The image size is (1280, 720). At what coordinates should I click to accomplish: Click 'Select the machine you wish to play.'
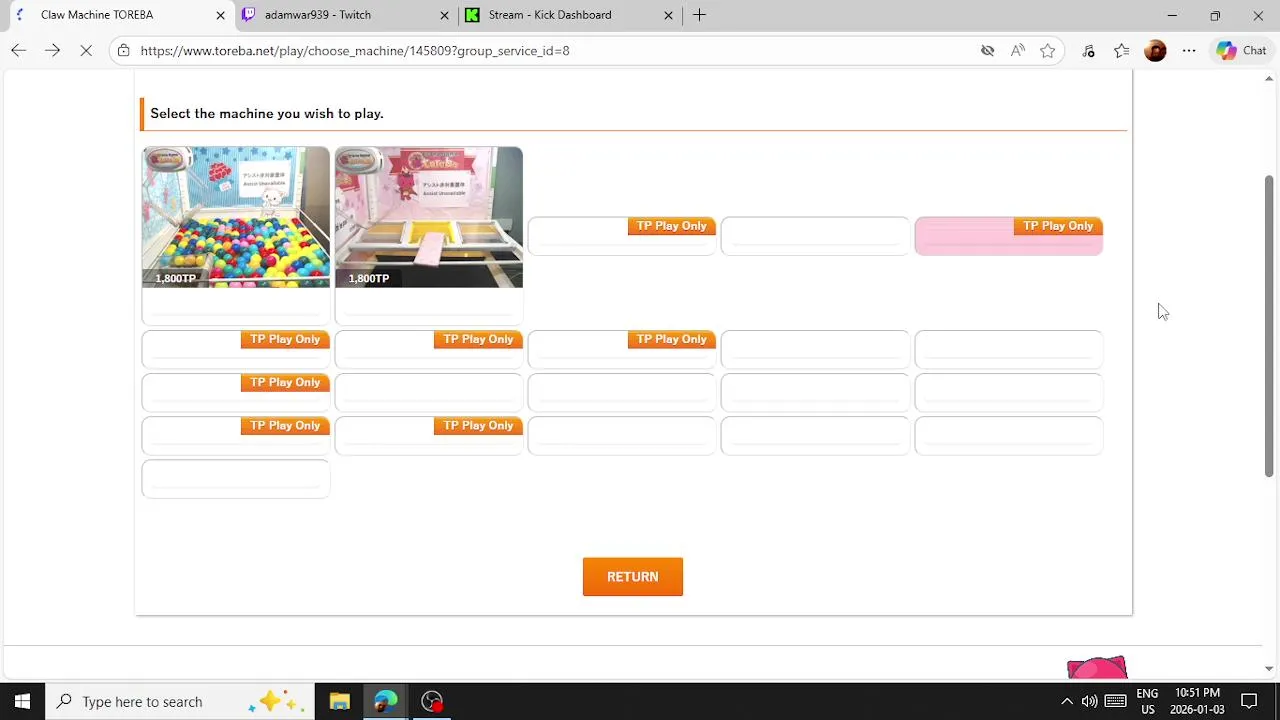pos(267,113)
